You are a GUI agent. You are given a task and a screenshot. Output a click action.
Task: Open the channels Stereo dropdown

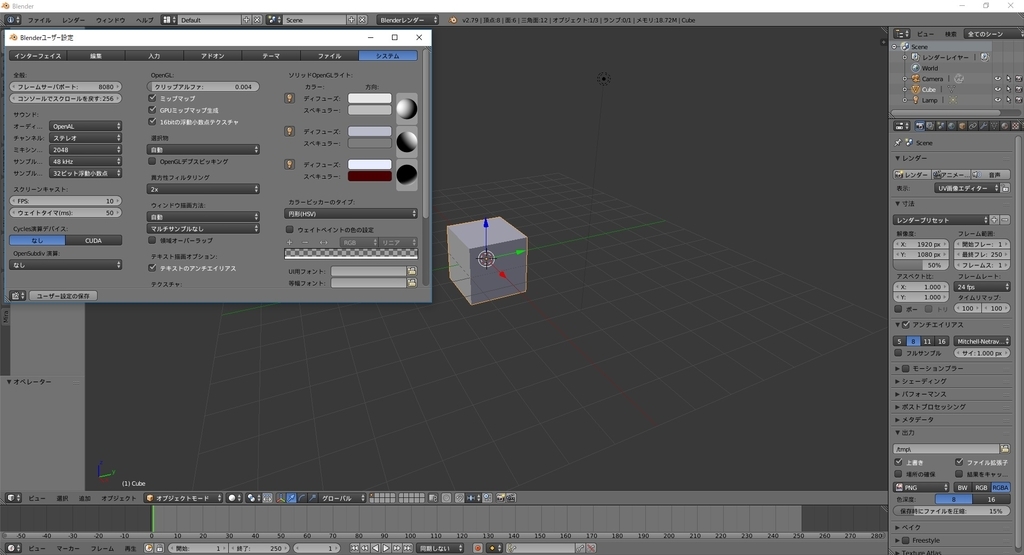pyautogui.click(x=86, y=138)
